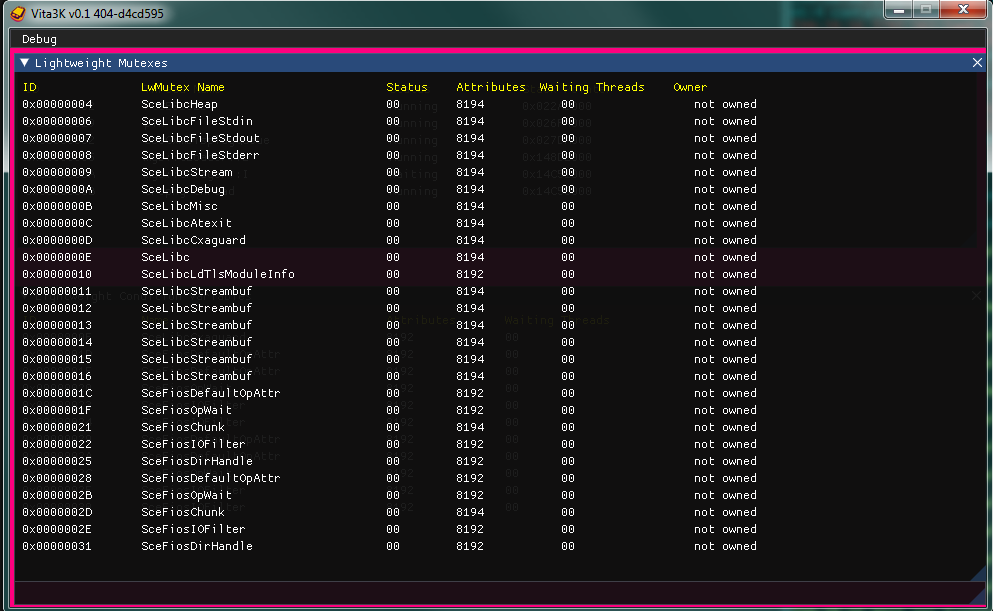Click the Owner column header
The height and width of the screenshot is (611, 993).
tap(690, 87)
